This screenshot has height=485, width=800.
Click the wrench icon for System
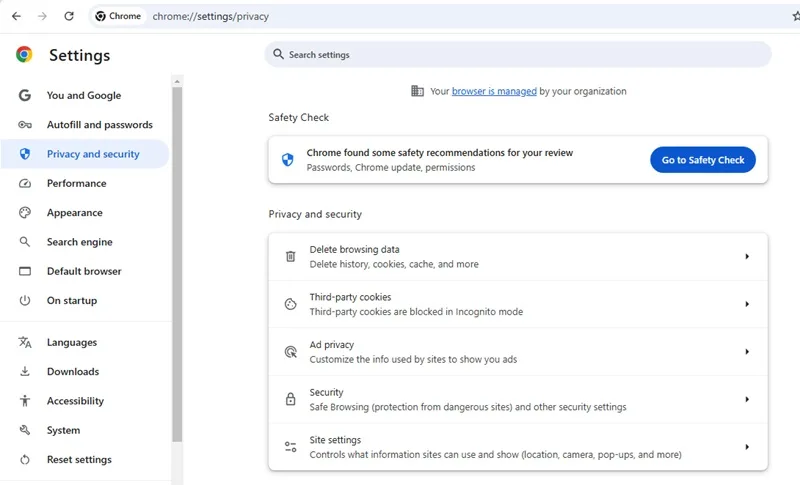(25, 430)
